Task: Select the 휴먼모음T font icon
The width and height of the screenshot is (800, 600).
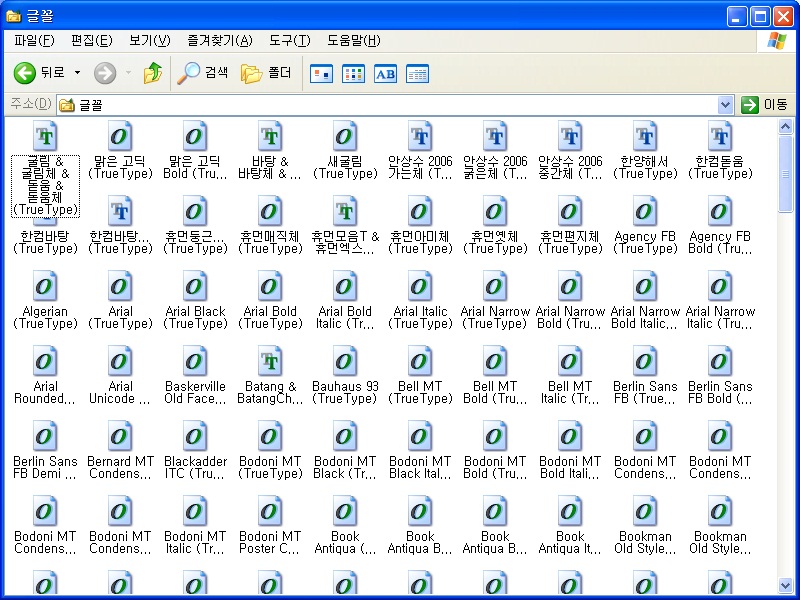Action: [345, 211]
